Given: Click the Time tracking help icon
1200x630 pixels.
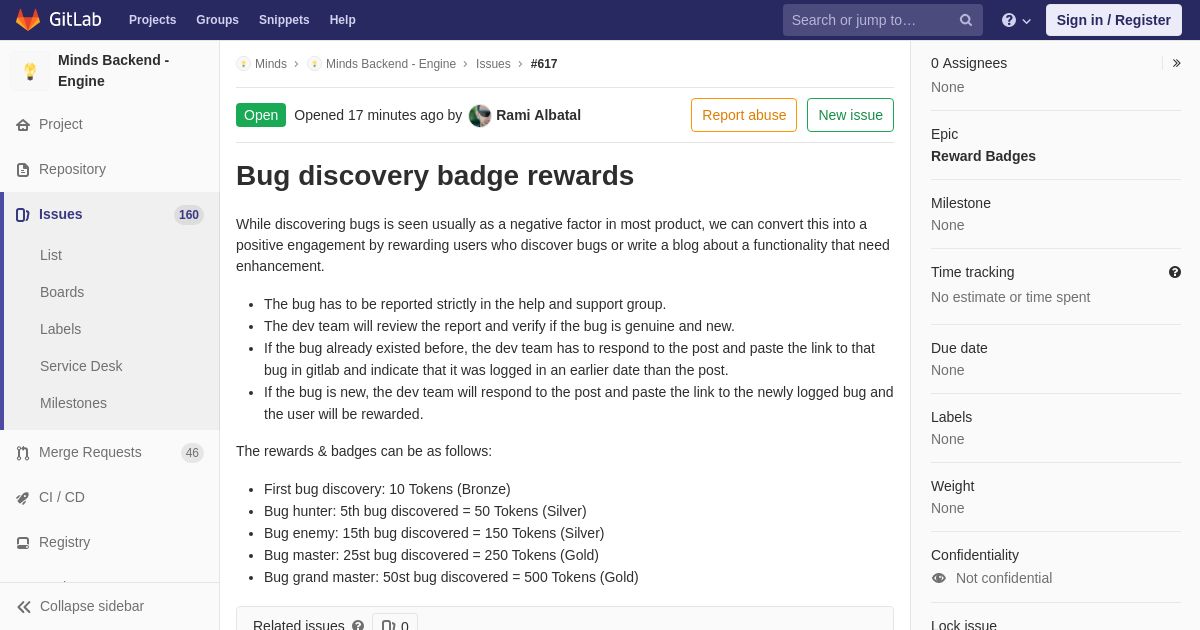Looking at the screenshot, I should coord(1175,272).
